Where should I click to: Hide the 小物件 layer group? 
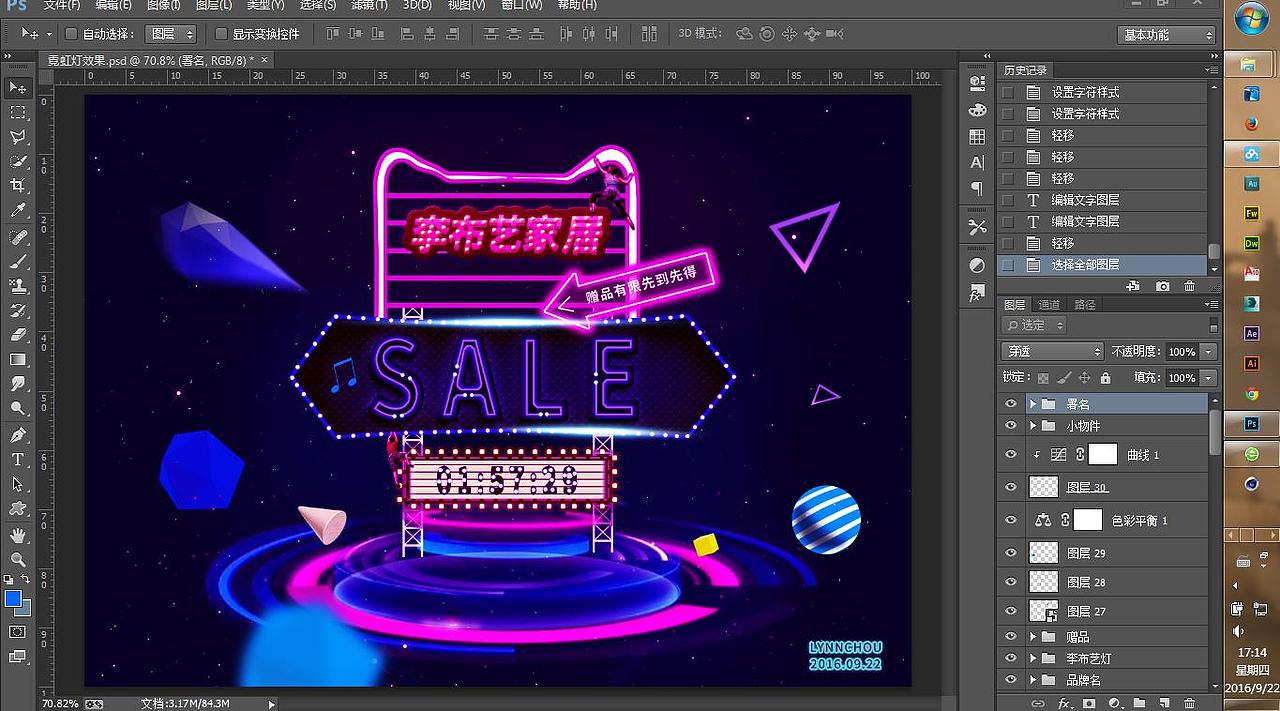click(x=1011, y=426)
